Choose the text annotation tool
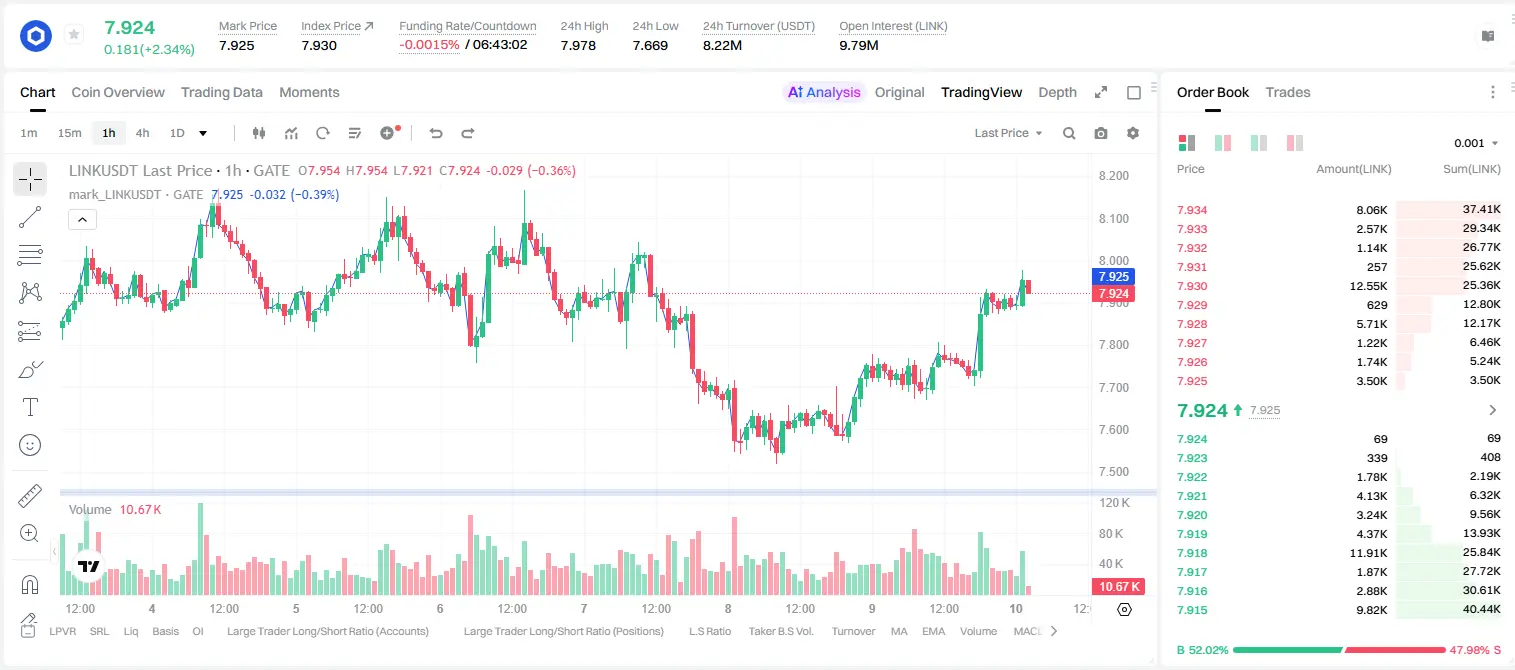 pyautogui.click(x=30, y=407)
